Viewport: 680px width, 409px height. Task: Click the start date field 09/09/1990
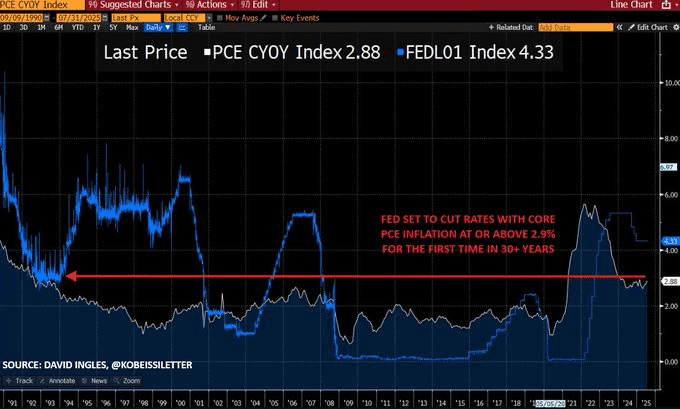(x=21, y=18)
